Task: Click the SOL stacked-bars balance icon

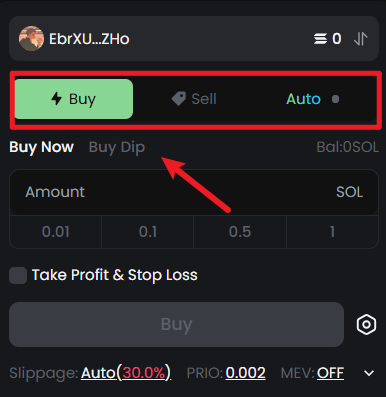Action: pyautogui.click(x=320, y=39)
